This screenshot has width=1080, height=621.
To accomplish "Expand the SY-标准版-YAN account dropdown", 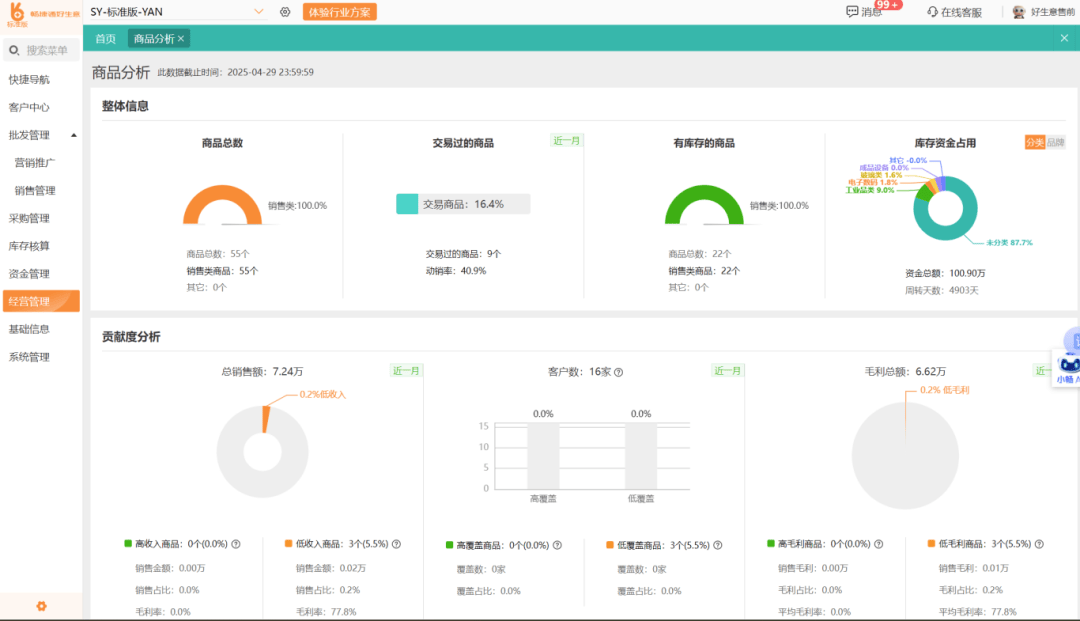I will (259, 11).
